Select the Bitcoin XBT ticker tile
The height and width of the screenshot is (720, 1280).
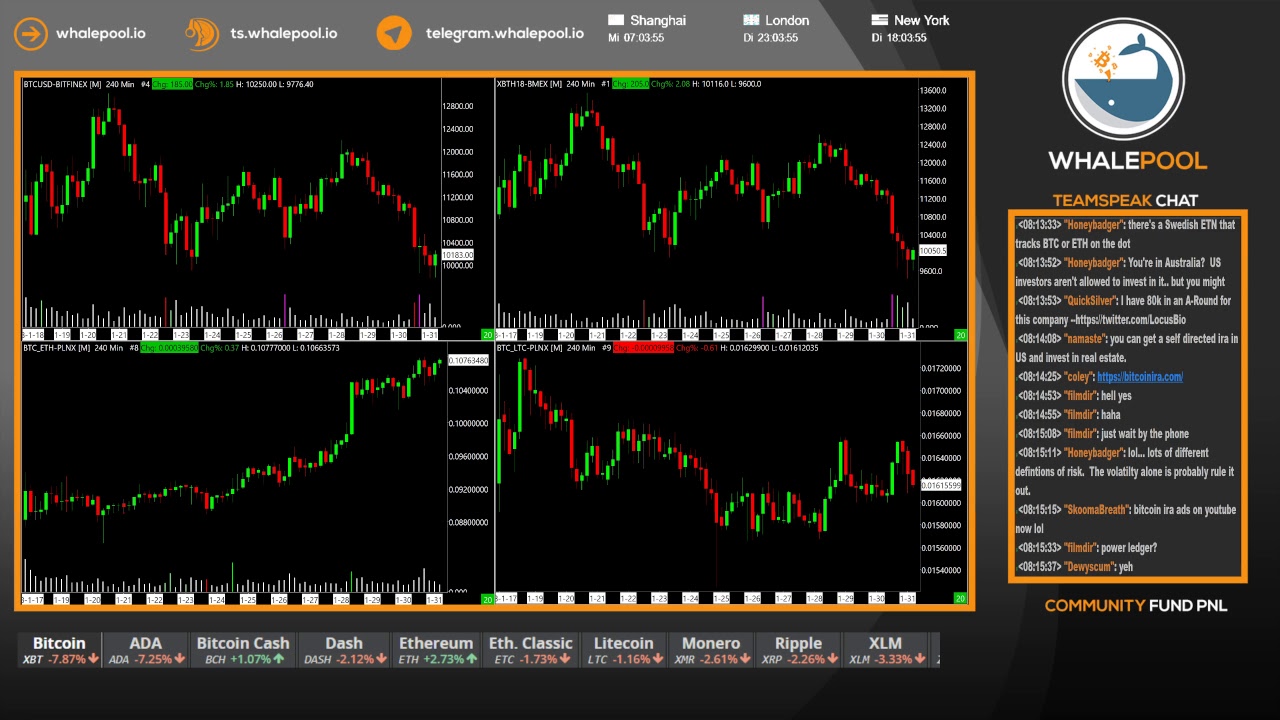(x=60, y=650)
